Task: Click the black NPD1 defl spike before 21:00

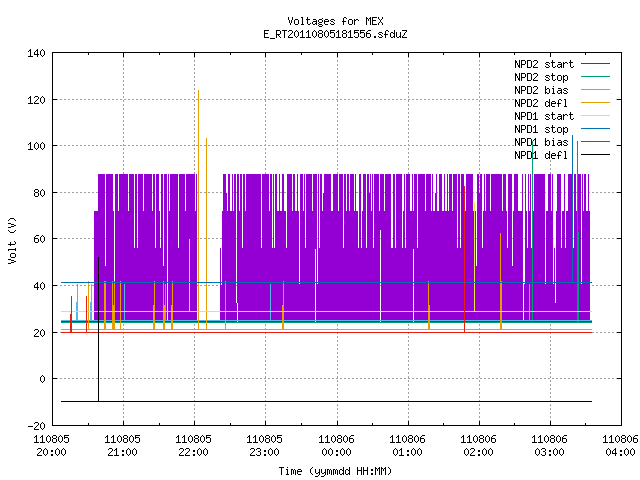Action: click(x=98, y=329)
